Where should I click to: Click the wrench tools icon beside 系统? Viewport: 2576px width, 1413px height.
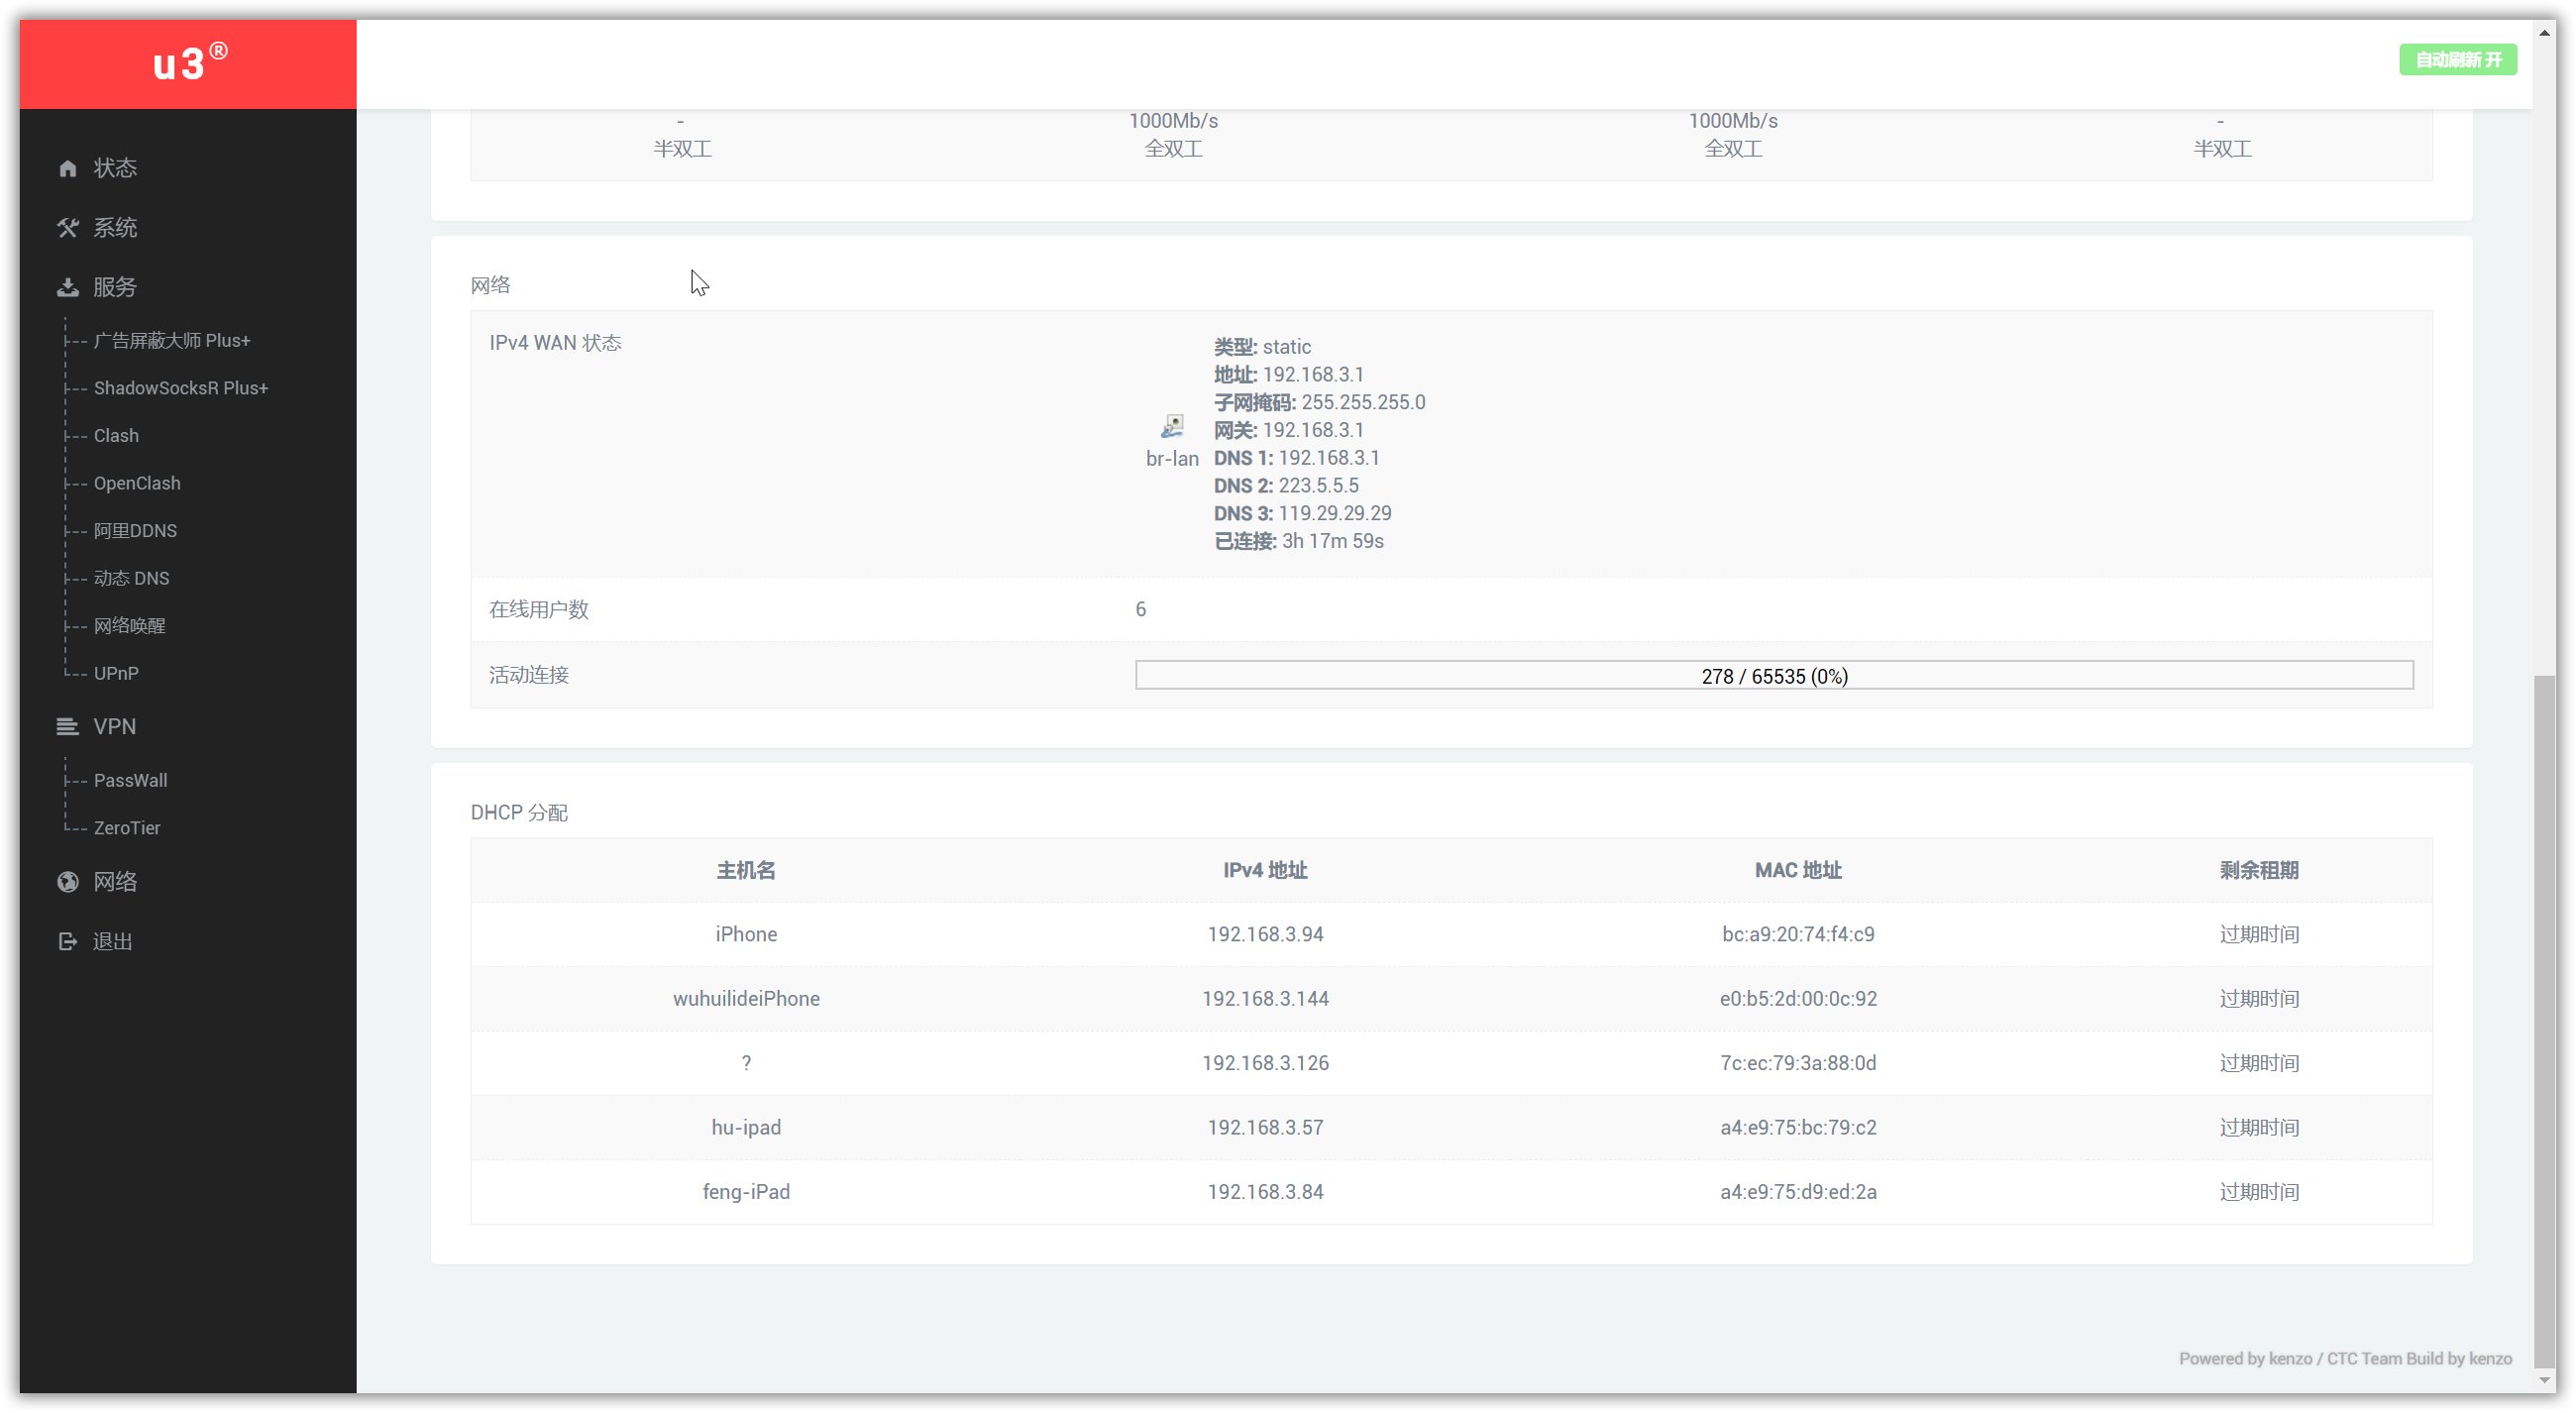pyautogui.click(x=67, y=228)
